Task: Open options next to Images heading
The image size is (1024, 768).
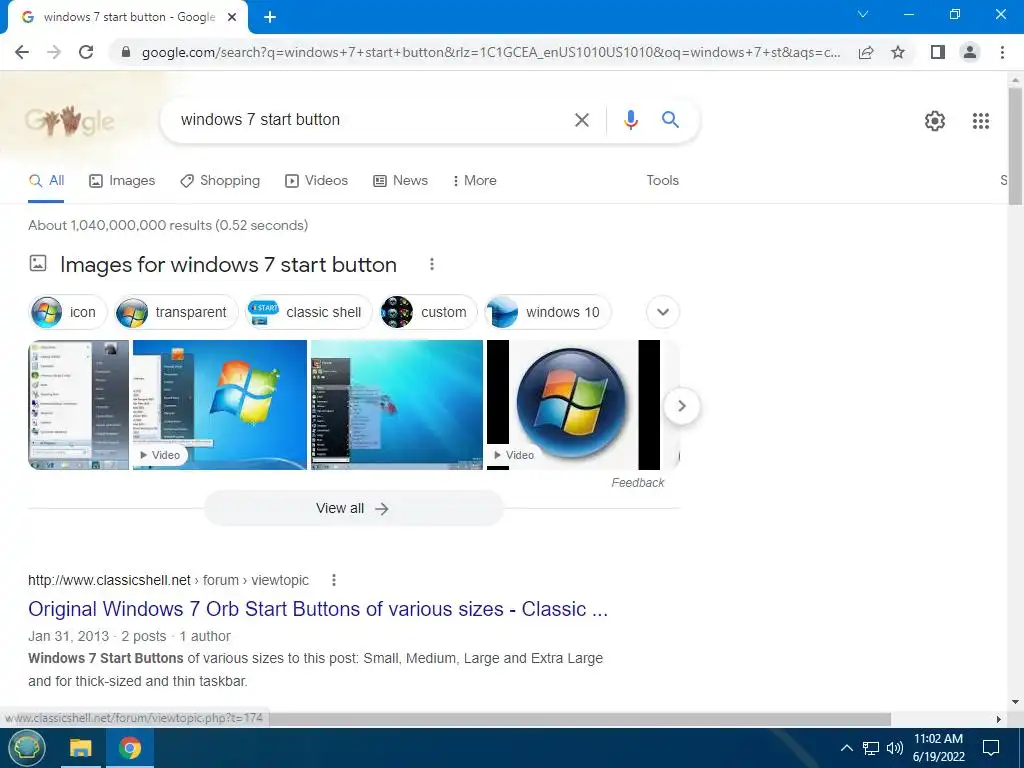Action: (431, 264)
